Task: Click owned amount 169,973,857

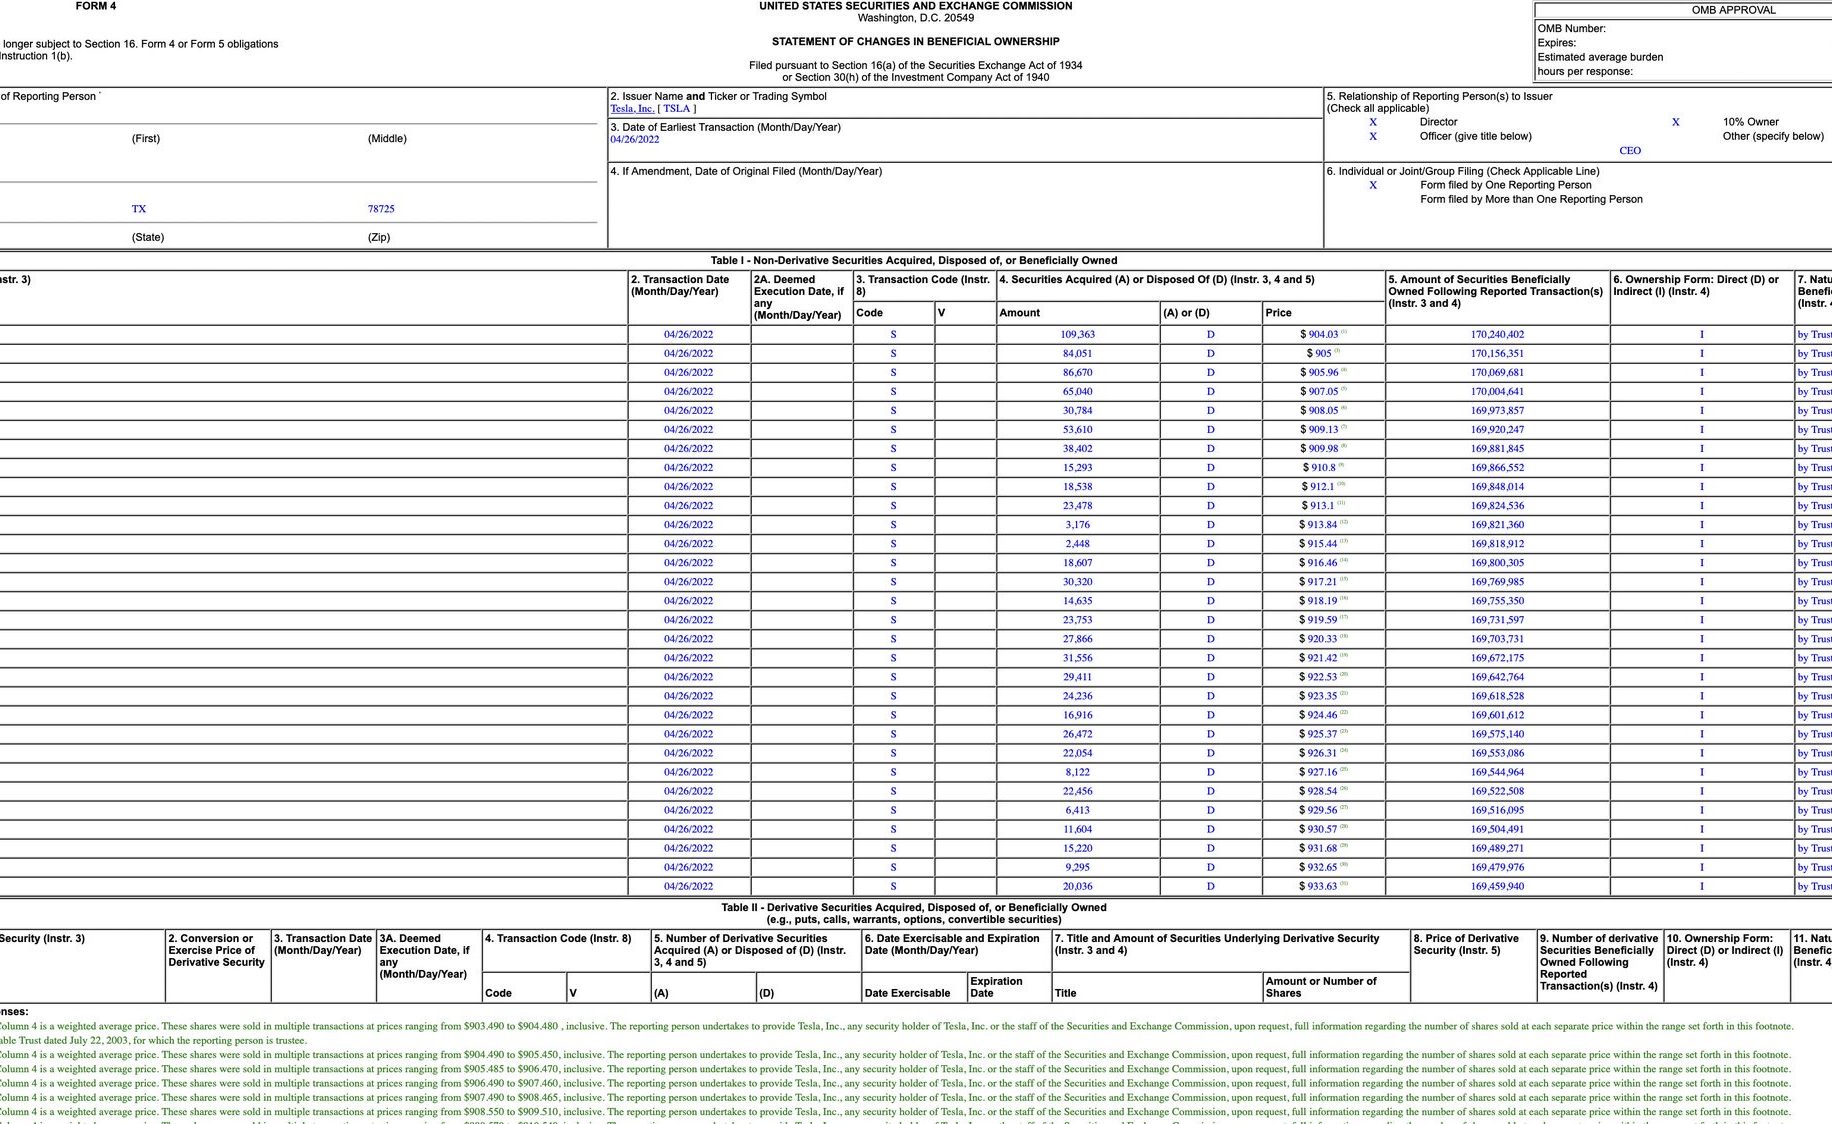Action: [x=1497, y=411]
